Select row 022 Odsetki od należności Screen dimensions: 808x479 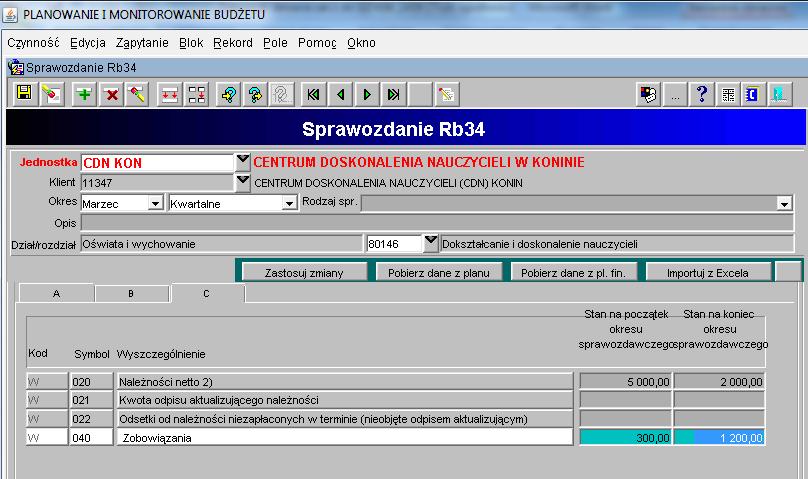[x=345, y=419]
